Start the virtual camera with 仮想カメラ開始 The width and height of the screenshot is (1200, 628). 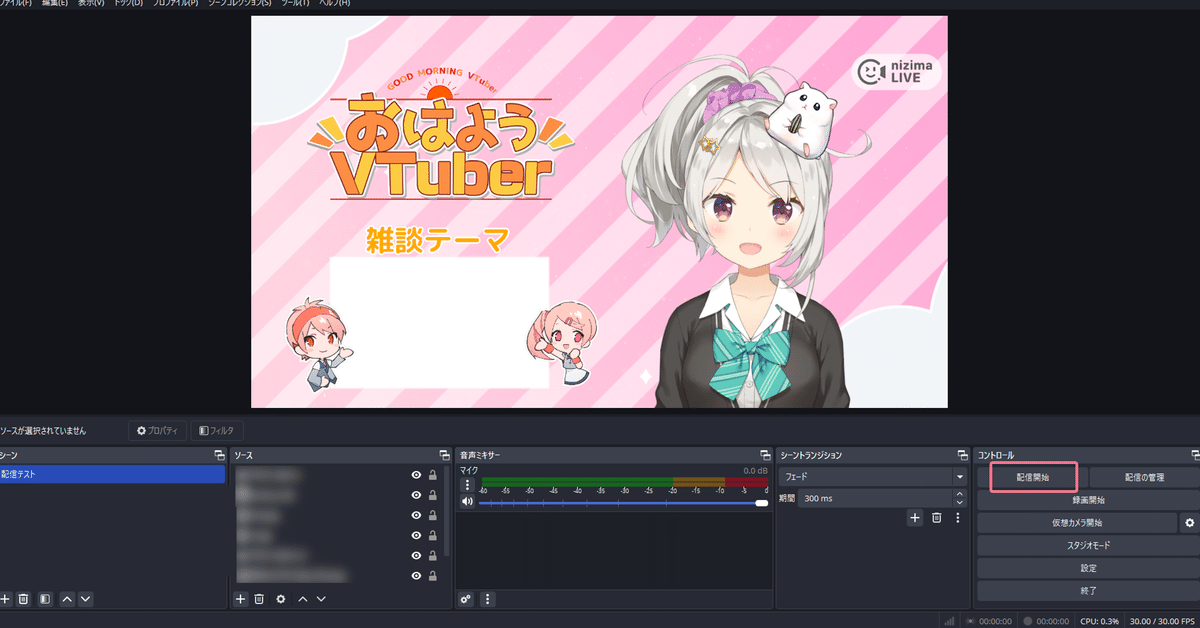click(1077, 522)
